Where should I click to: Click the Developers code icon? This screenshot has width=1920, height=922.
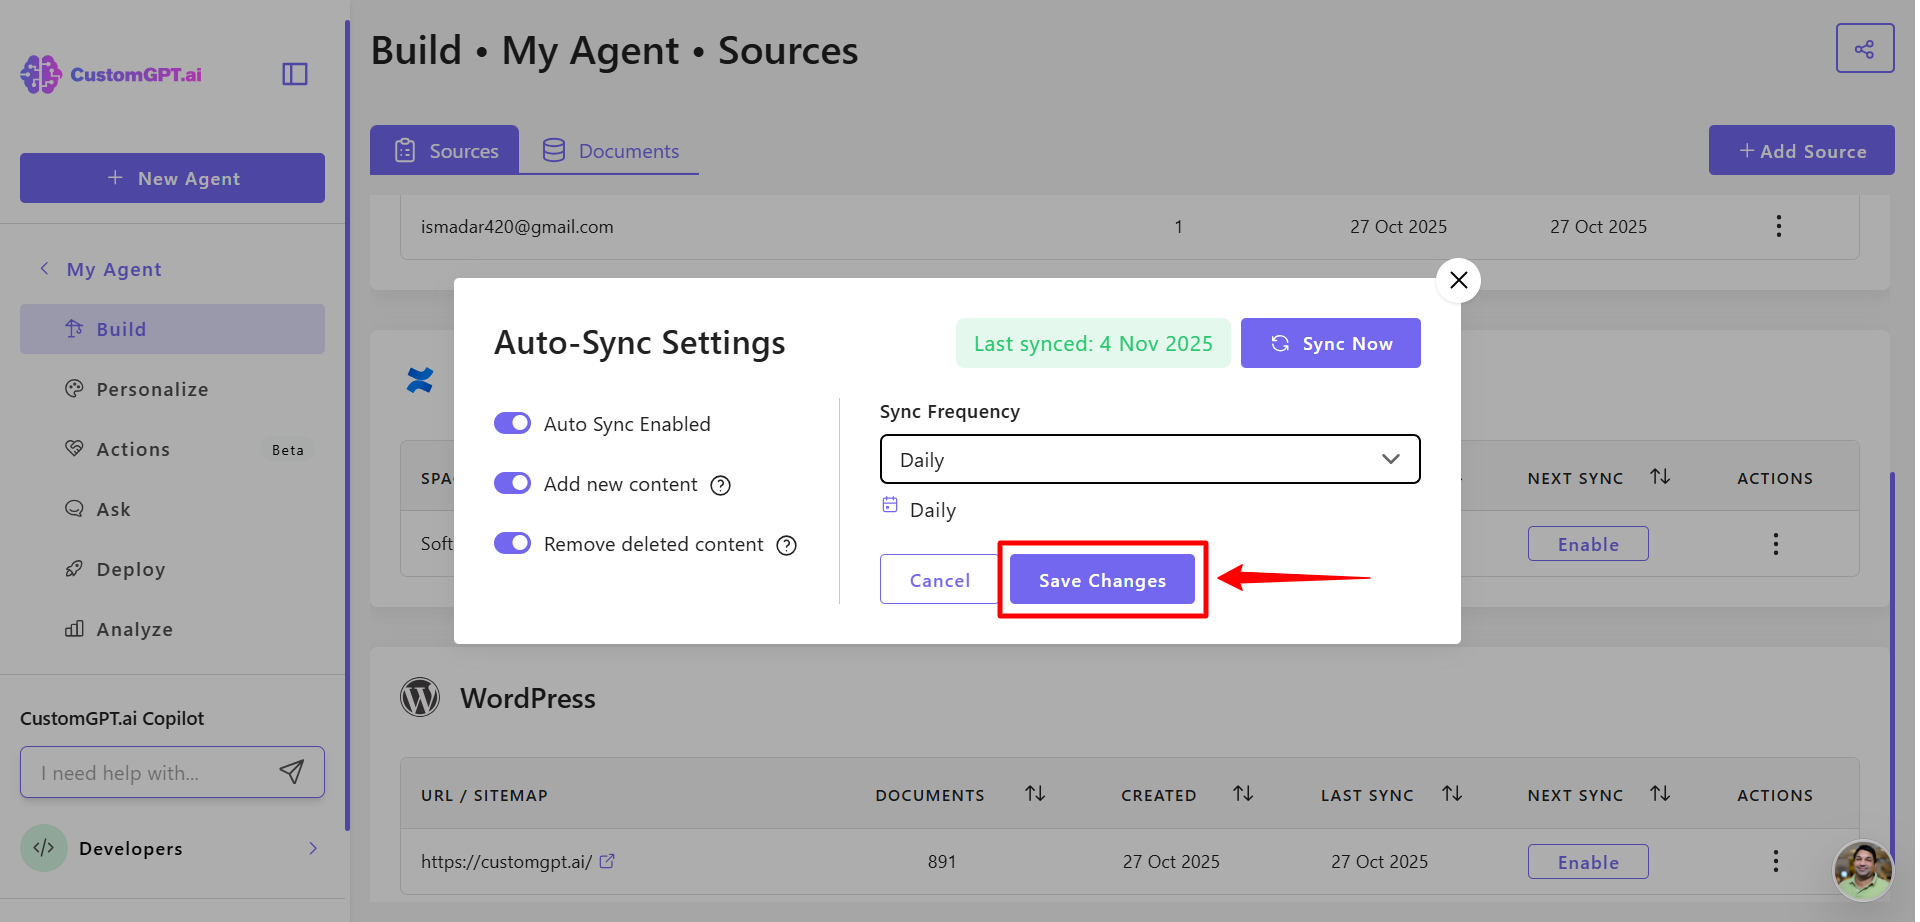click(x=44, y=848)
